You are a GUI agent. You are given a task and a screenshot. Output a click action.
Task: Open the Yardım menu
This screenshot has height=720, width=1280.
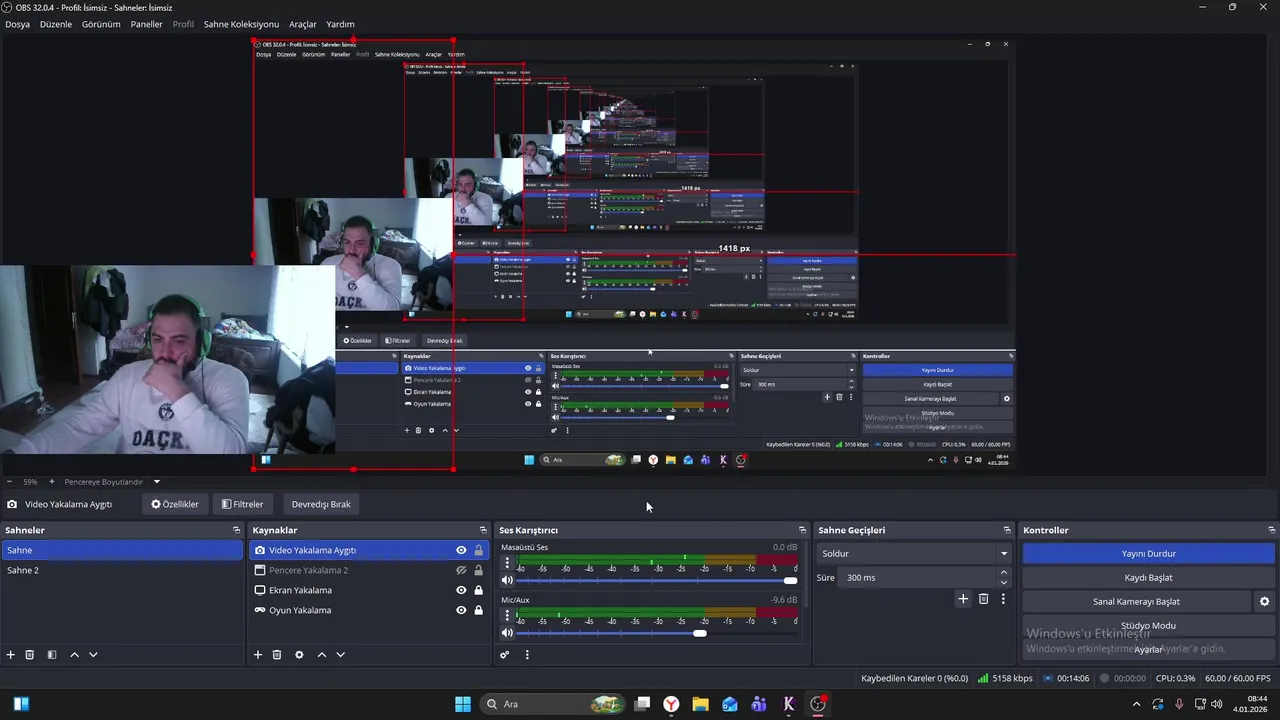pos(340,24)
